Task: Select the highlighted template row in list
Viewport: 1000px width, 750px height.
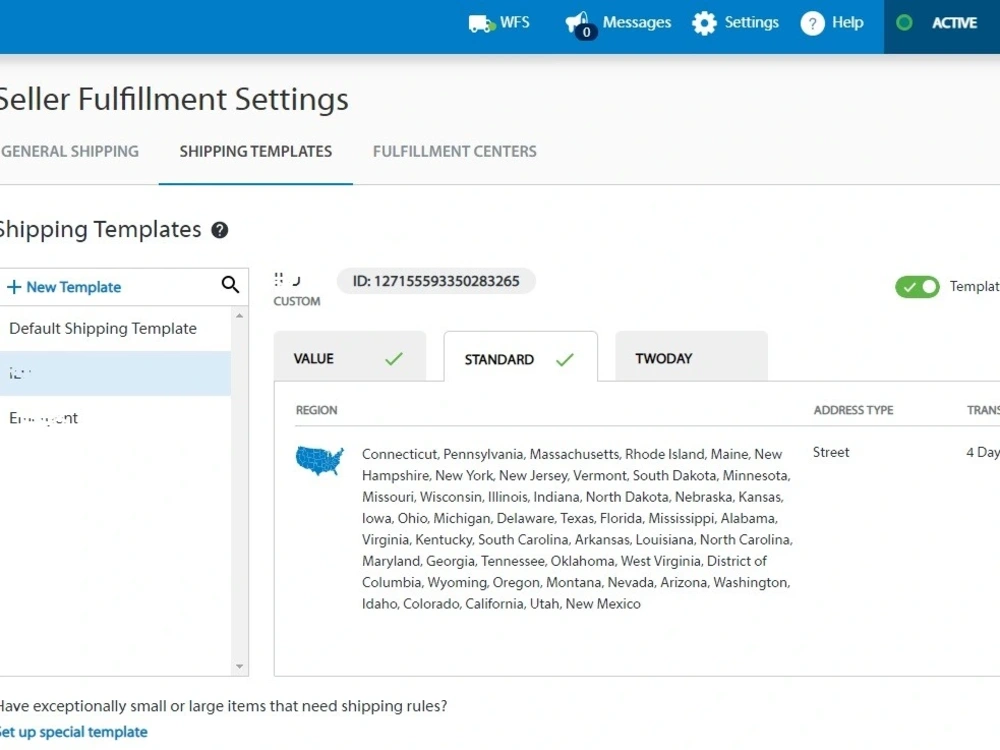Action: (x=115, y=373)
